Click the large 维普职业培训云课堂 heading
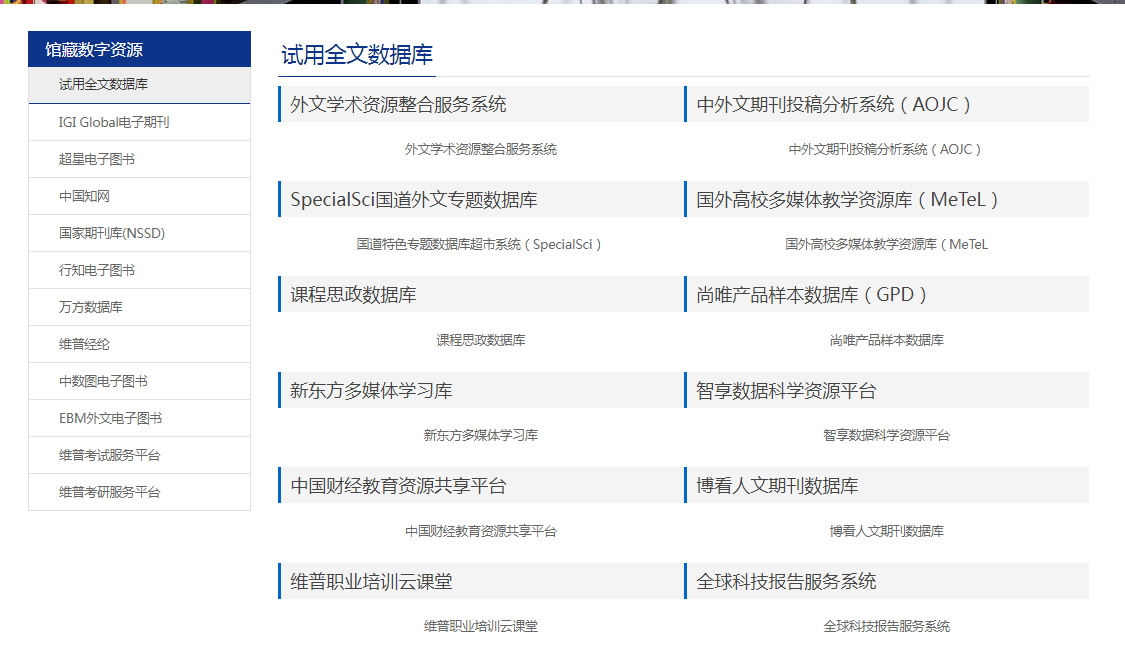This screenshot has height=652, width=1125. [371, 582]
